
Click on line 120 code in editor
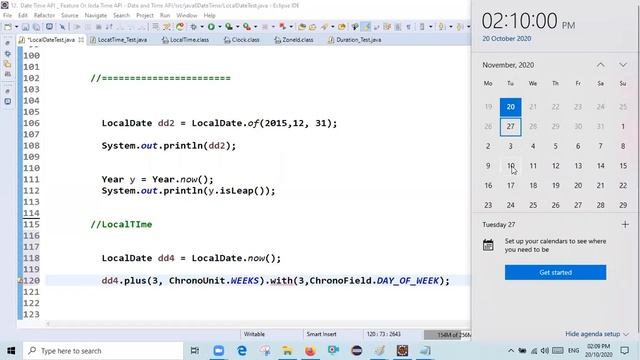275,281
